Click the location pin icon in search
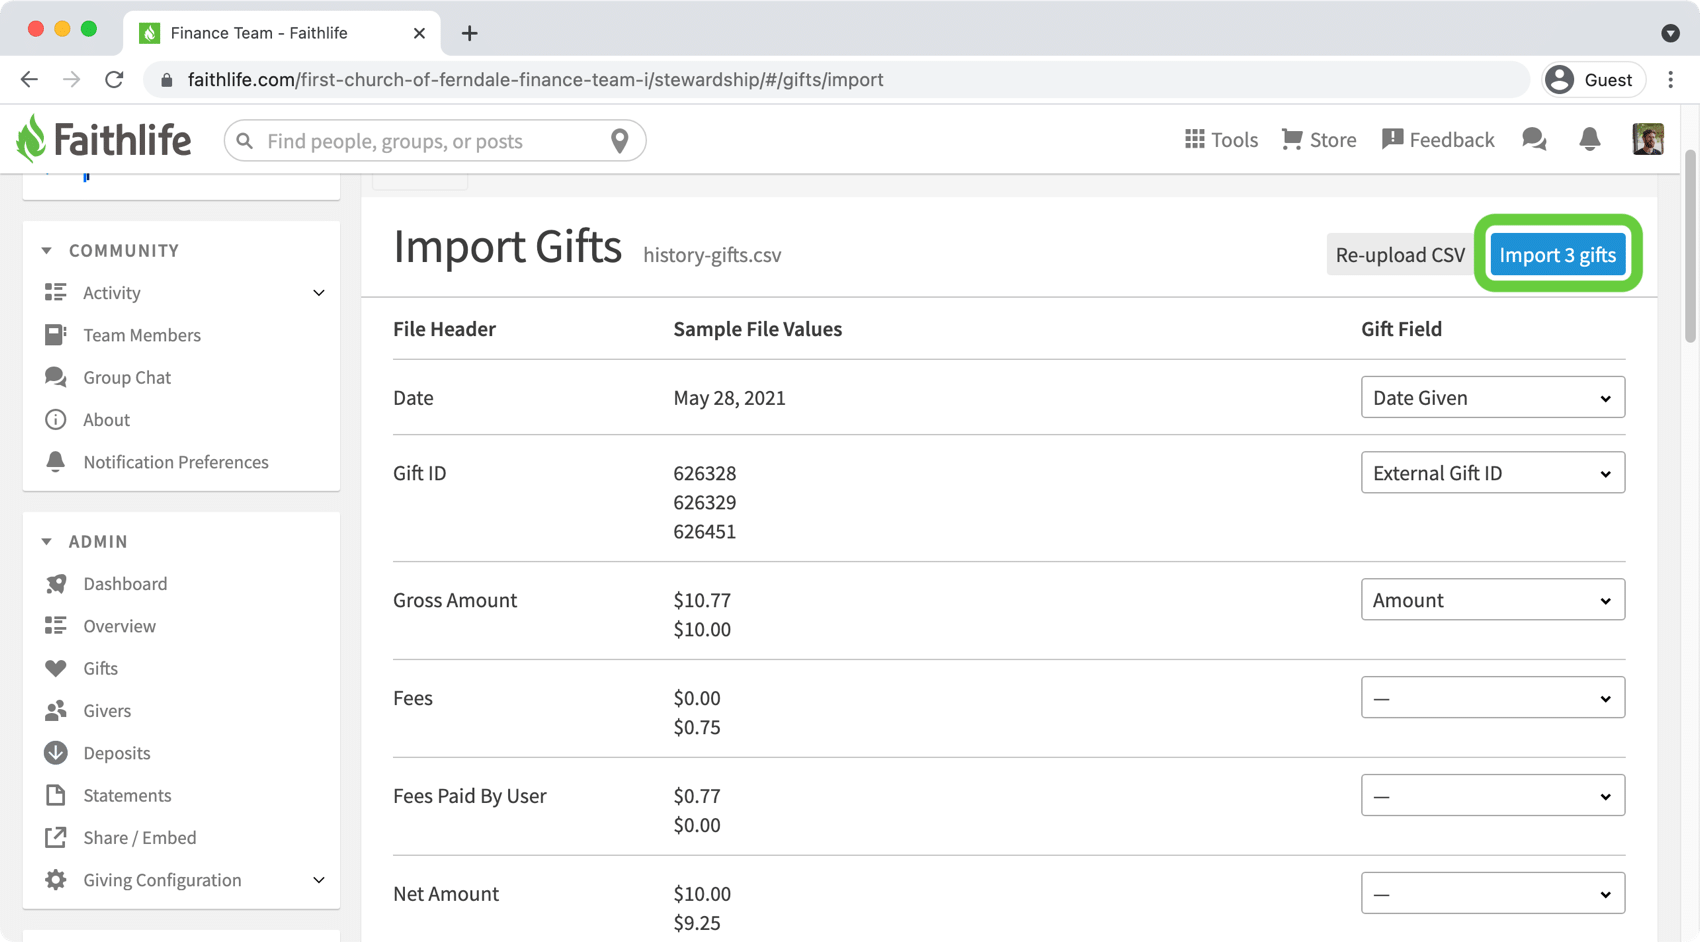This screenshot has width=1700, height=942. 620,141
